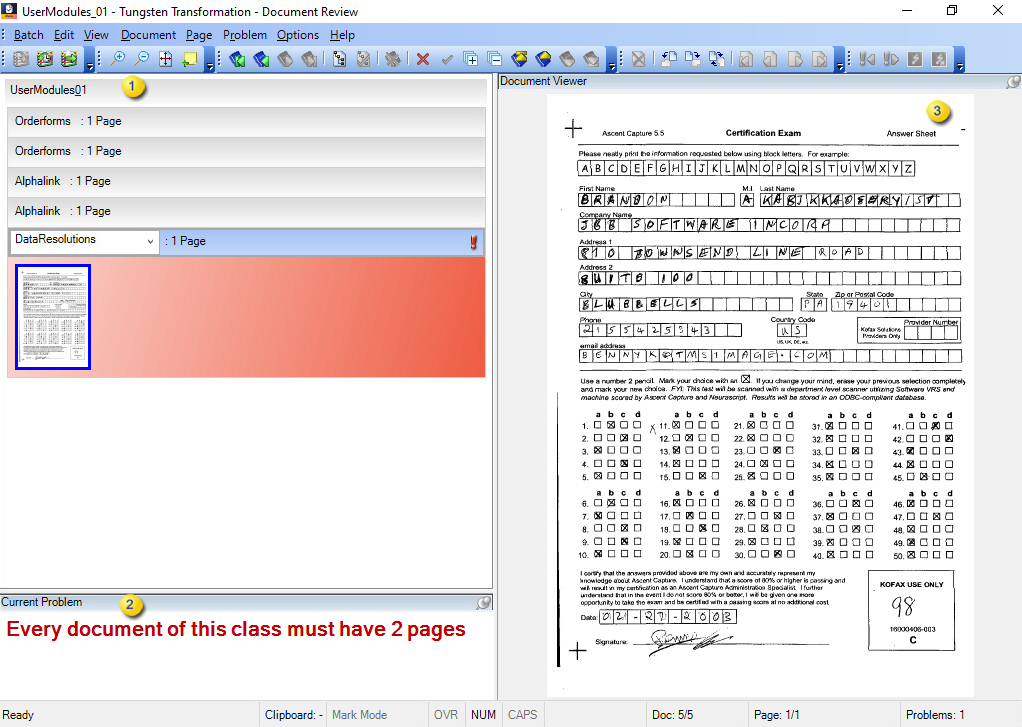This screenshot has height=727, width=1022.
Task: Click the red reject flag on DataResolutions
Action: click(473, 241)
